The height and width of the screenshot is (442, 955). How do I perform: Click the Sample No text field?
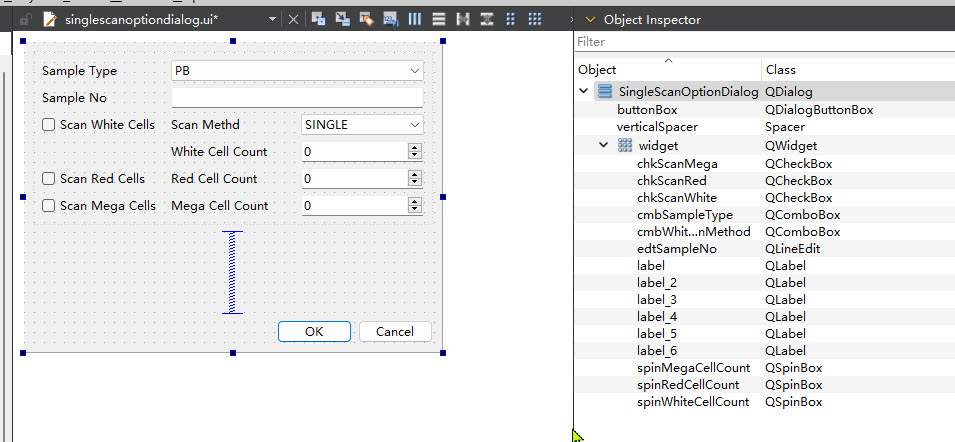pos(297,97)
